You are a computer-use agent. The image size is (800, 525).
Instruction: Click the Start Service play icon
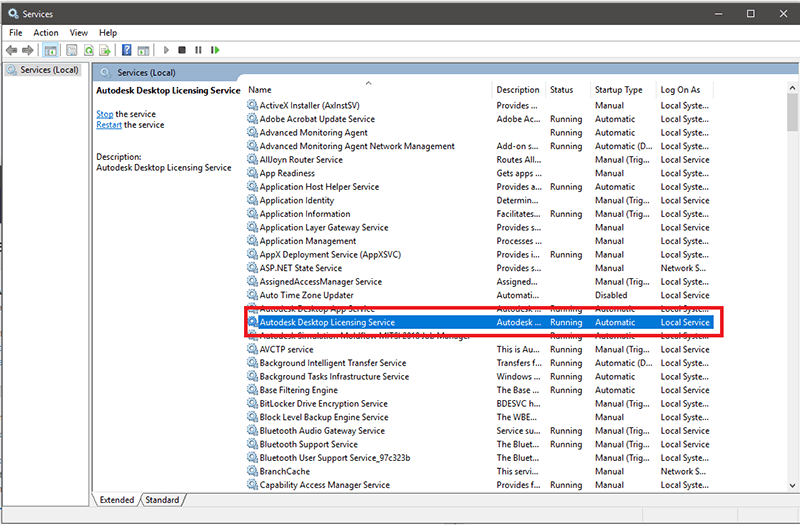pyautogui.click(x=165, y=50)
